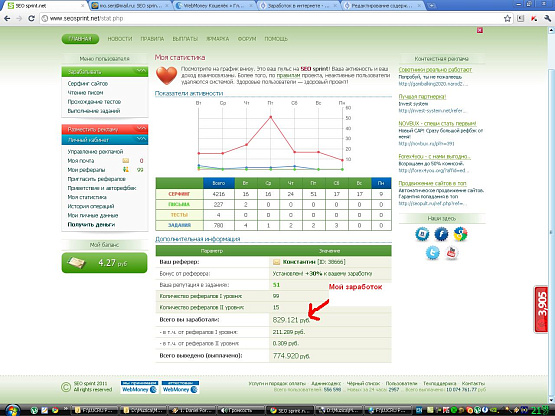
Task: Open Выполнение заданий in sidebar
Action: point(94,111)
